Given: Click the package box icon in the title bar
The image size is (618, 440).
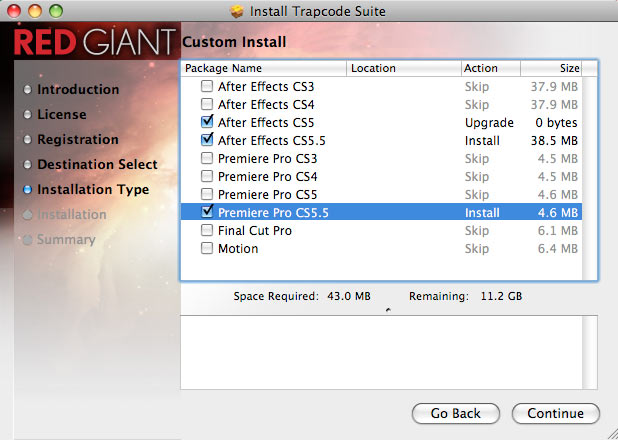Looking at the screenshot, I should click(237, 11).
